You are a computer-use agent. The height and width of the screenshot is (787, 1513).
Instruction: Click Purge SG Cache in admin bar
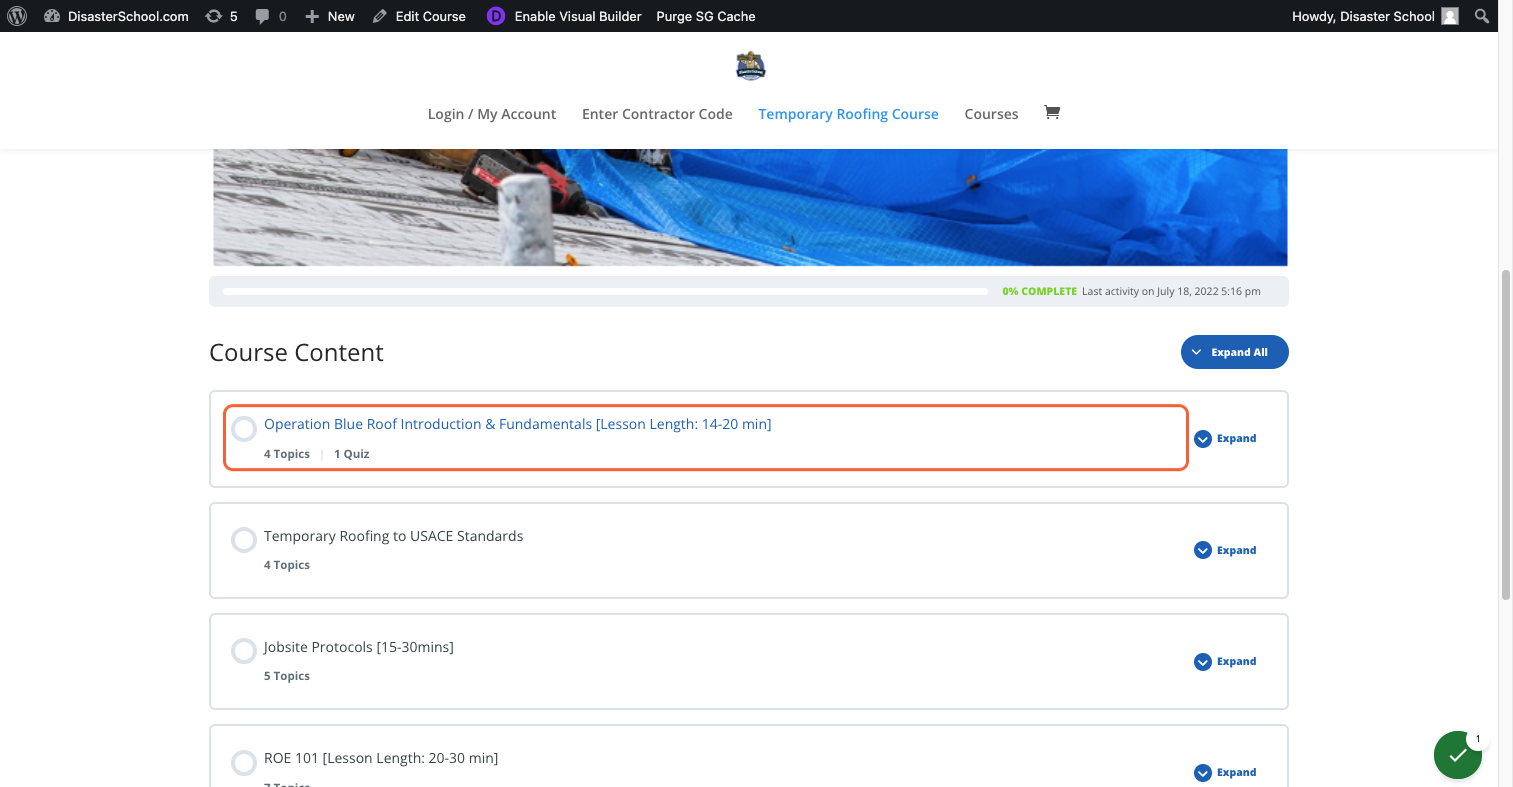coord(706,16)
